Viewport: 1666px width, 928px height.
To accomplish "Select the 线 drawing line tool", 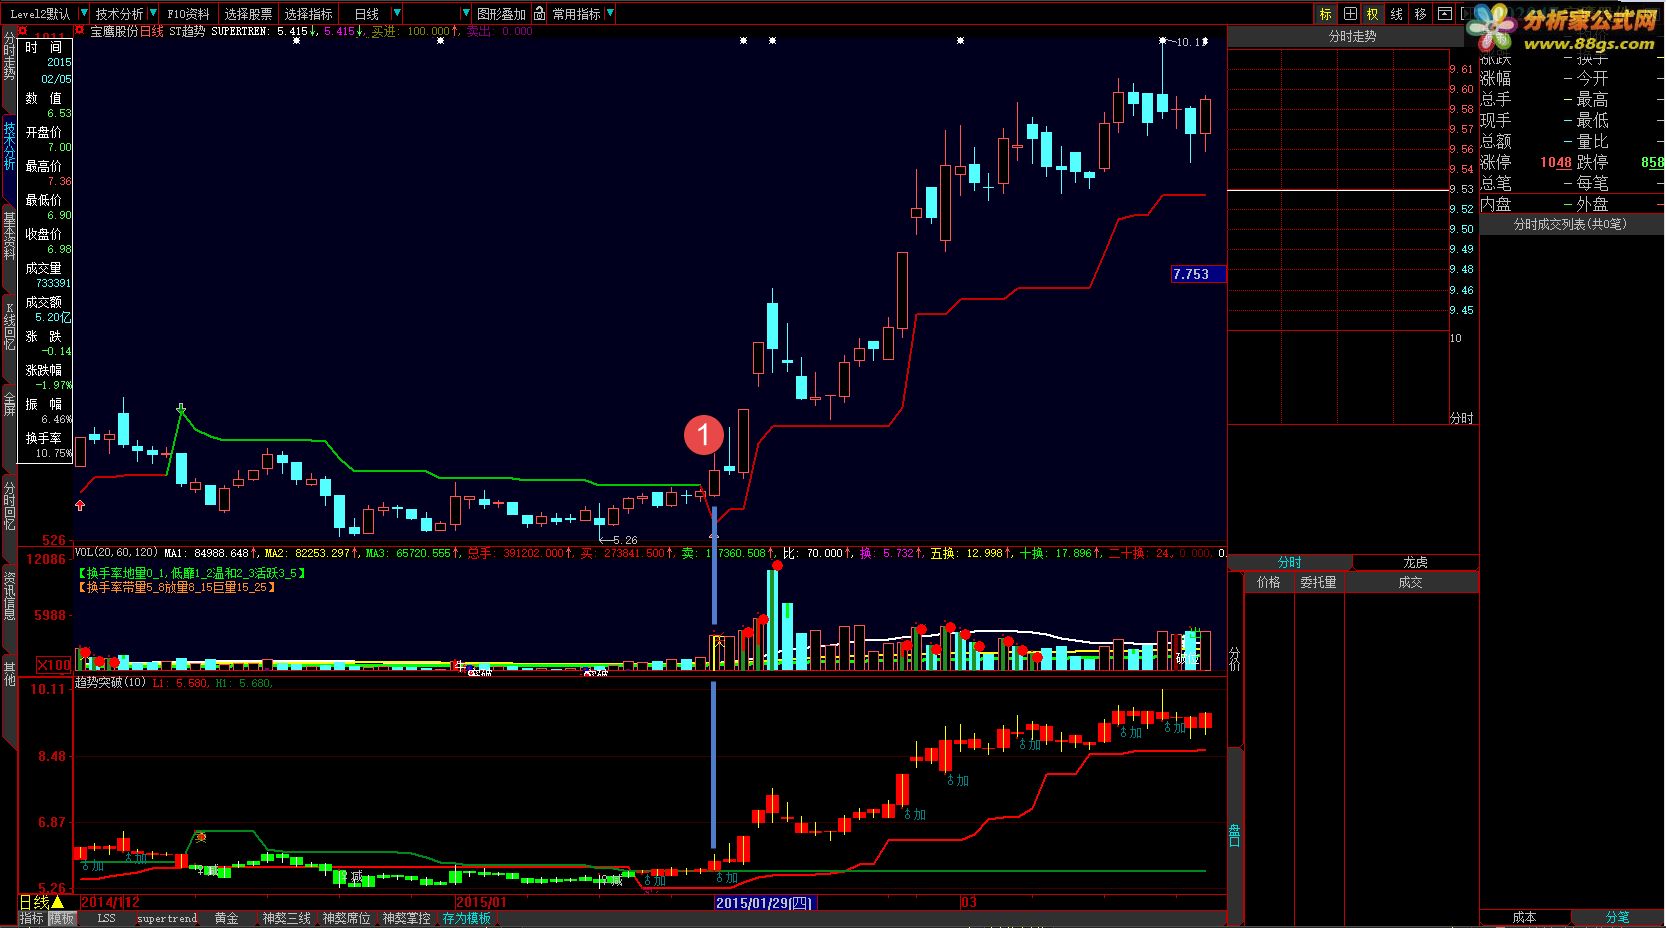I will (x=1397, y=14).
